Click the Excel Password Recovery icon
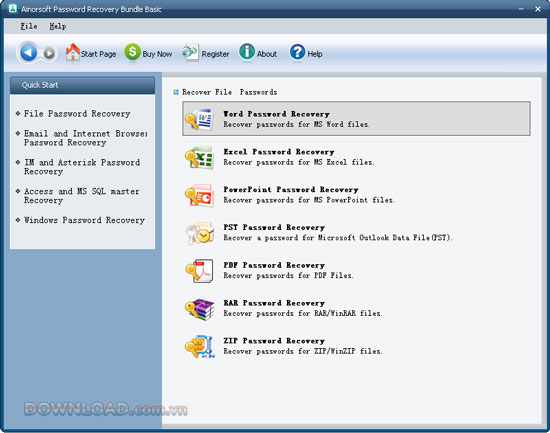 tap(199, 157)
